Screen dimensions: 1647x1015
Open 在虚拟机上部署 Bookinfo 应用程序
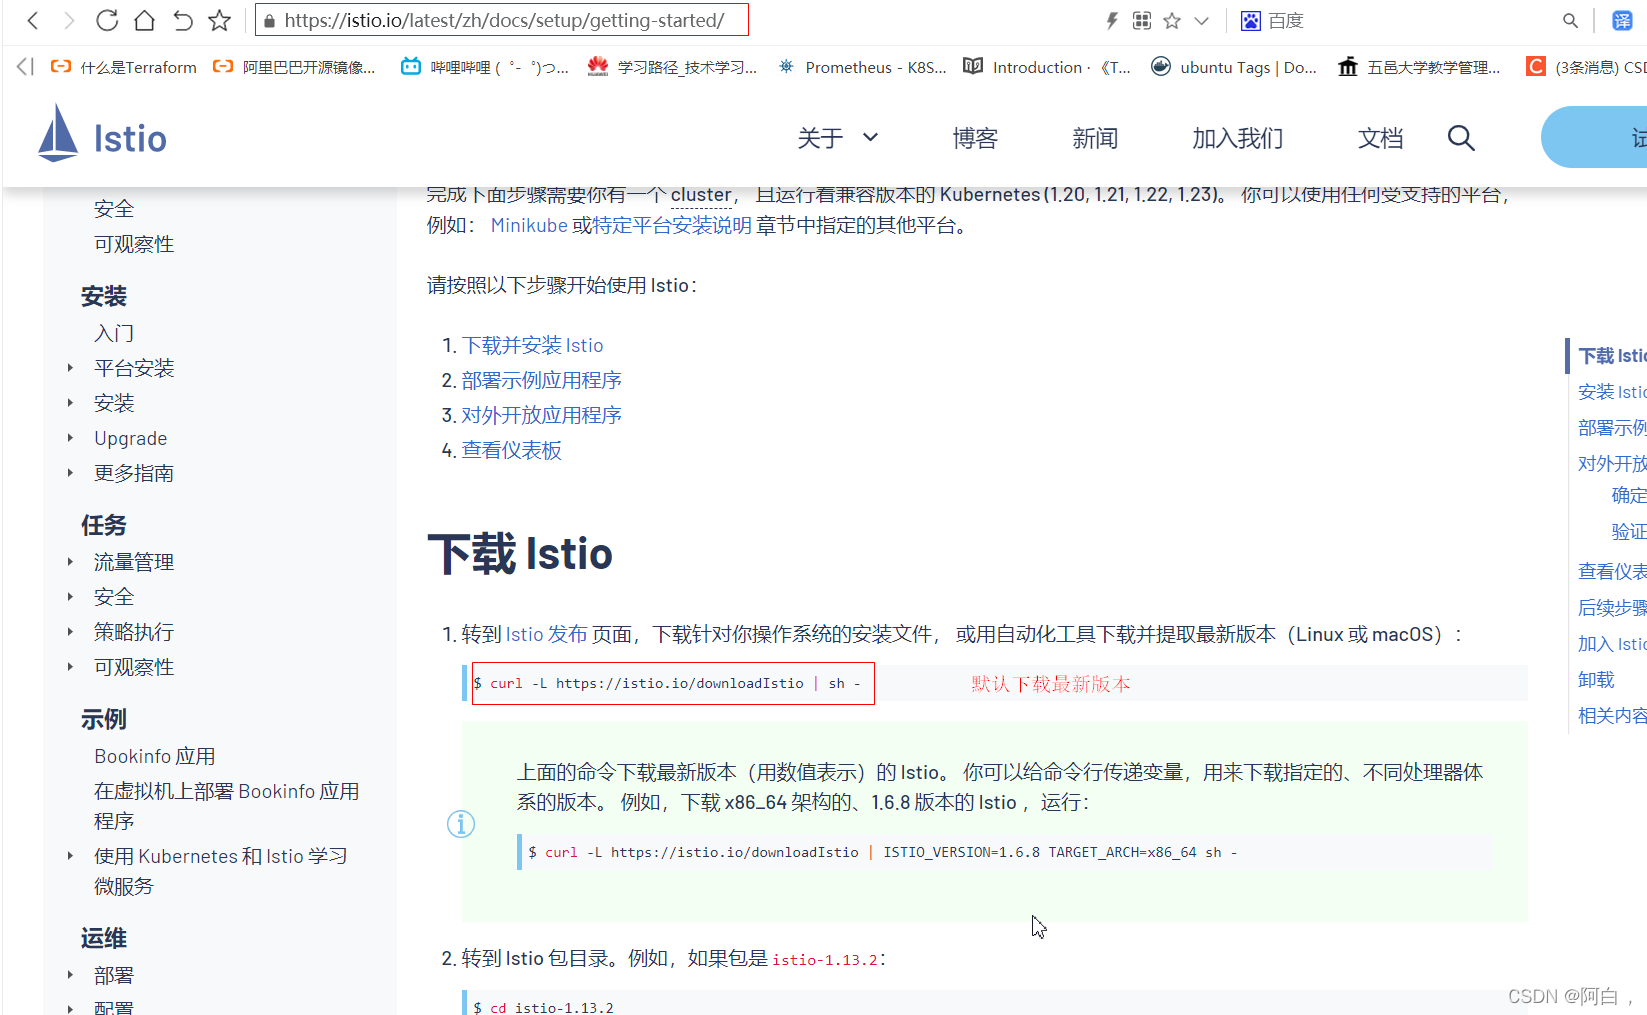coord(227,806)
